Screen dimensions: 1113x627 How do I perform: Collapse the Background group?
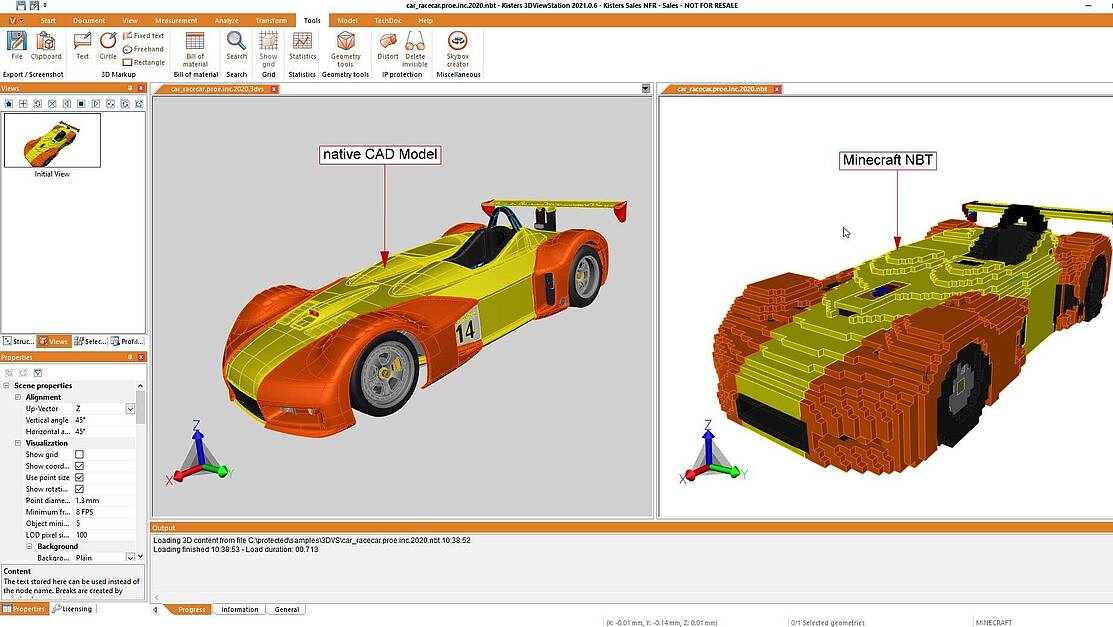[x=29, y=546]
